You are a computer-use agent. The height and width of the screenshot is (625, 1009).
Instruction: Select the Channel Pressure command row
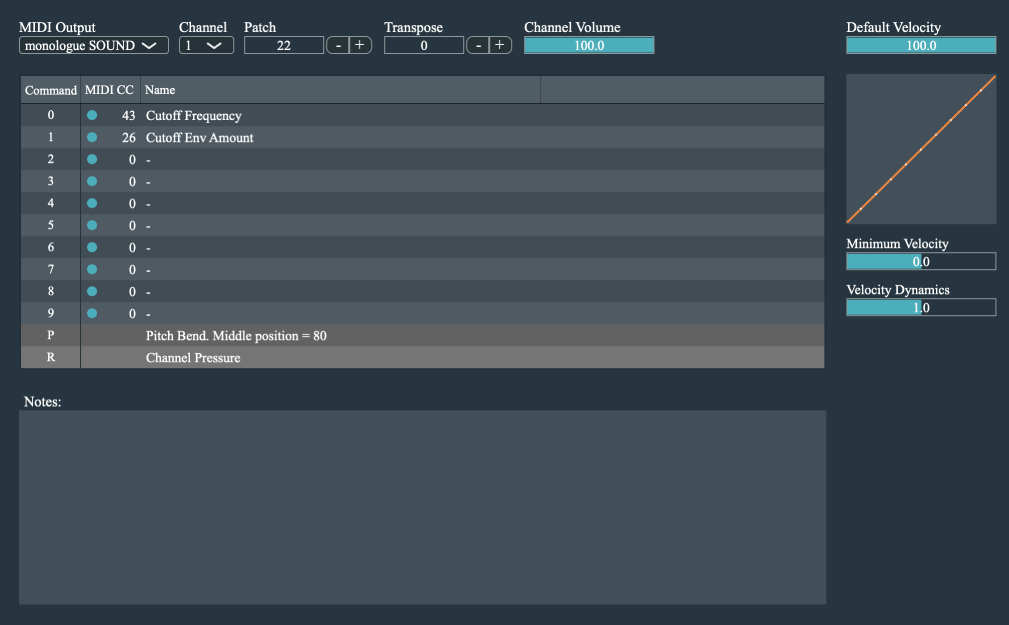coord(400,357)
